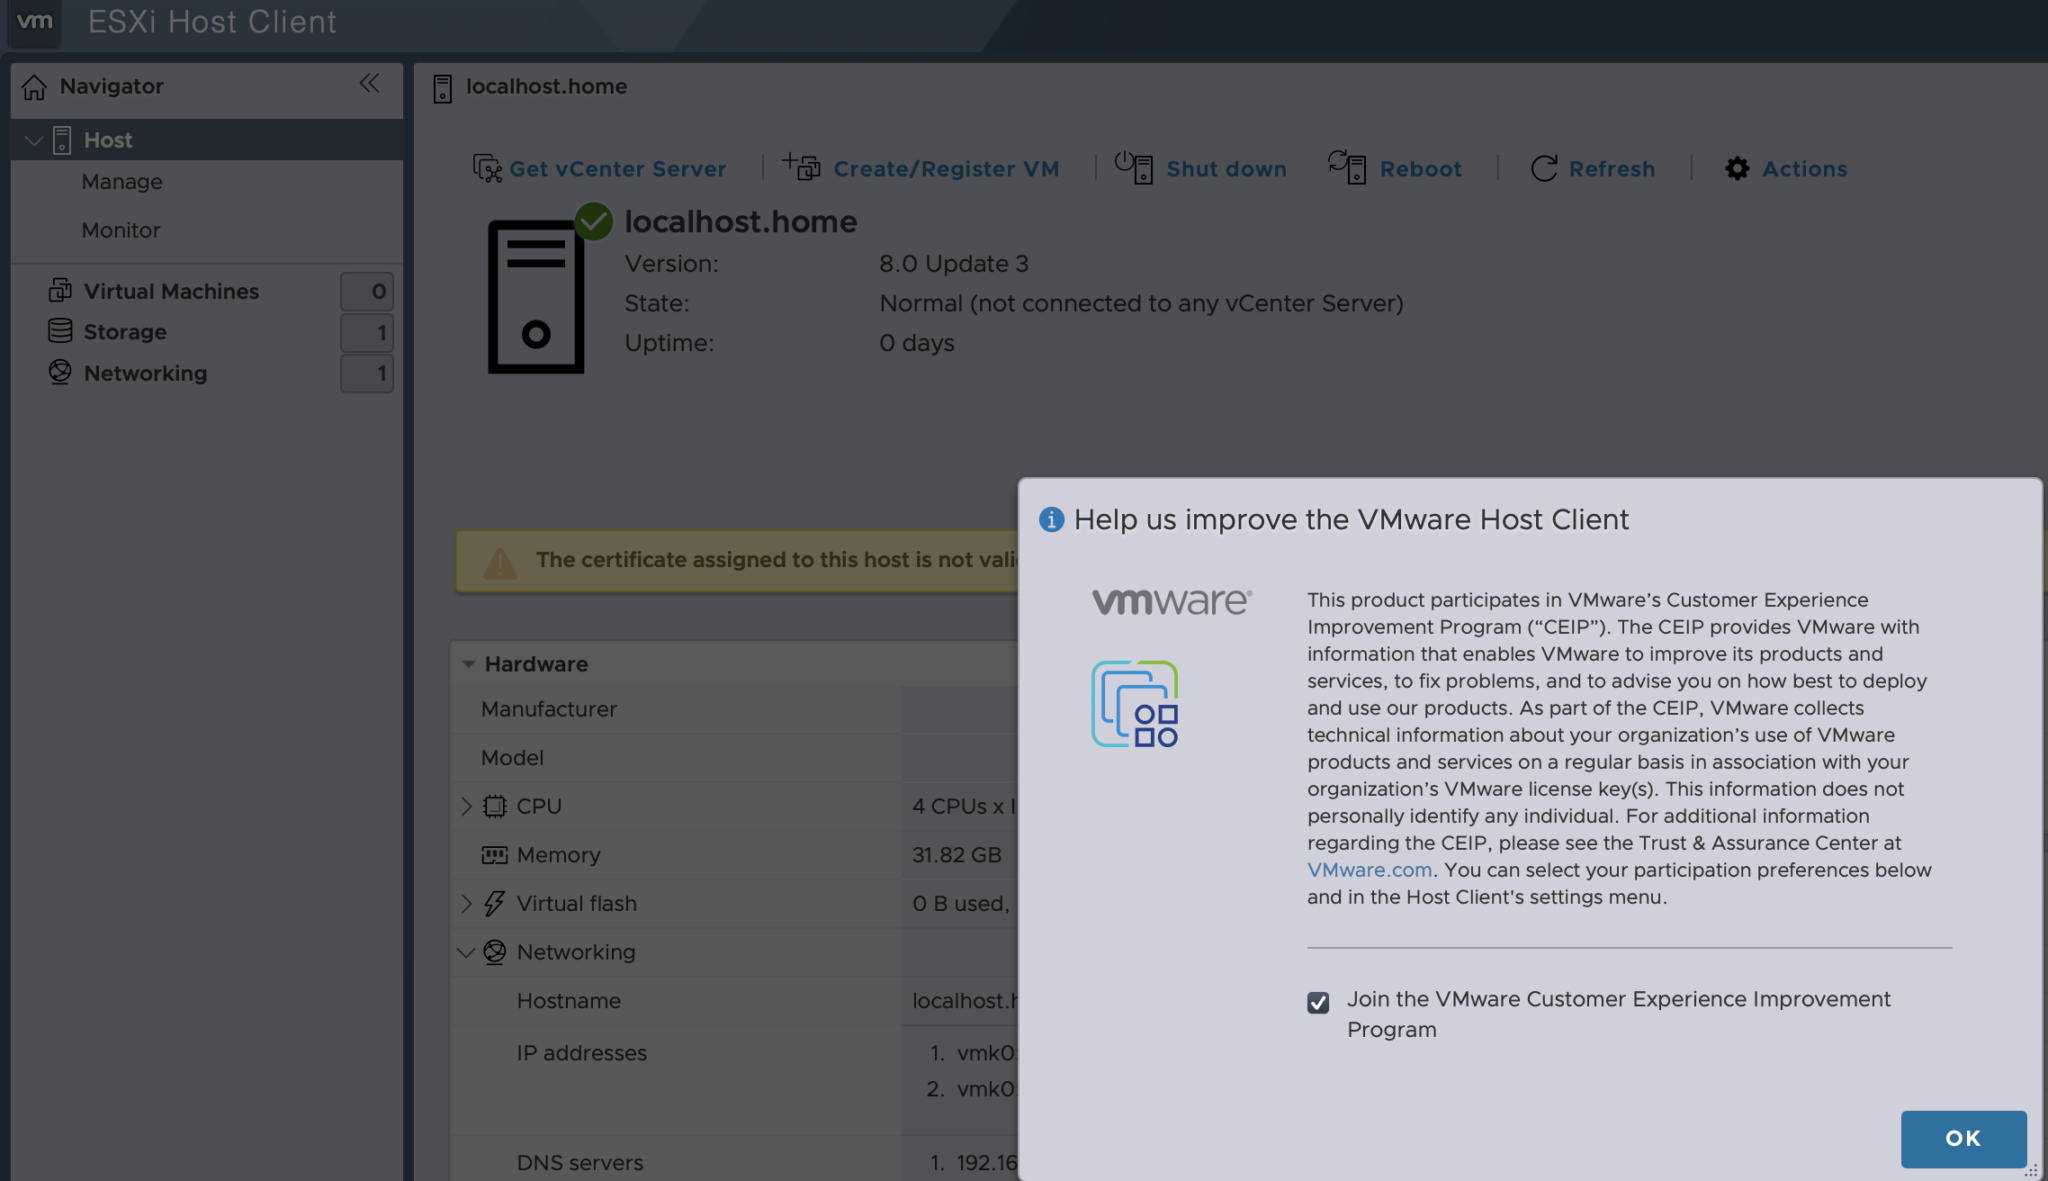Click OK to dismiss the dialog

1963,1138
